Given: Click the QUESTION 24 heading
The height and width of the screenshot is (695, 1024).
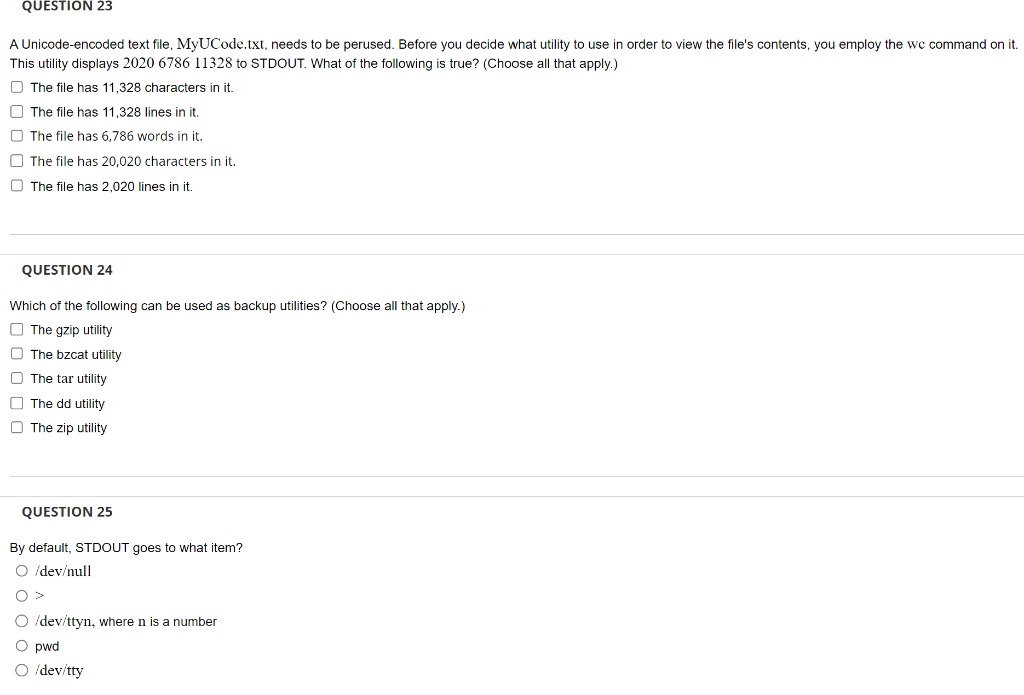Looking at the screenshot, I should pos(66,269).
